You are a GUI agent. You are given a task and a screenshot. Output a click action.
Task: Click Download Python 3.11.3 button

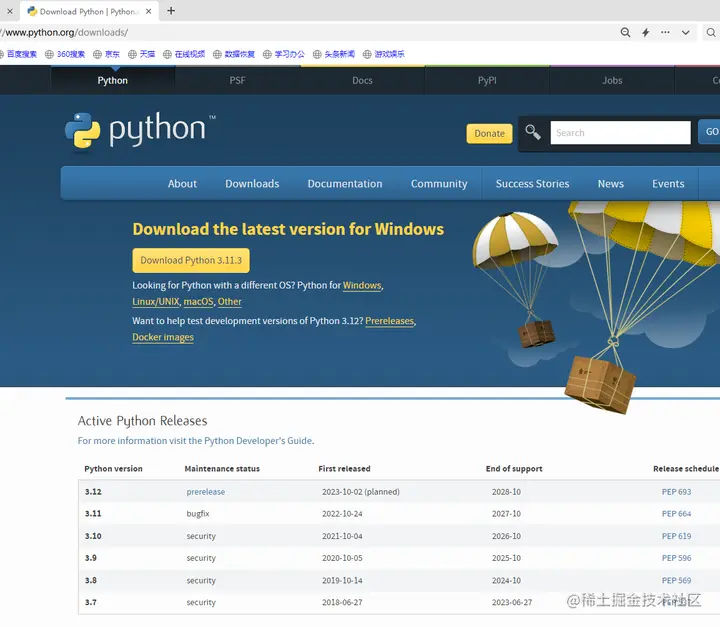click(191, 260)
